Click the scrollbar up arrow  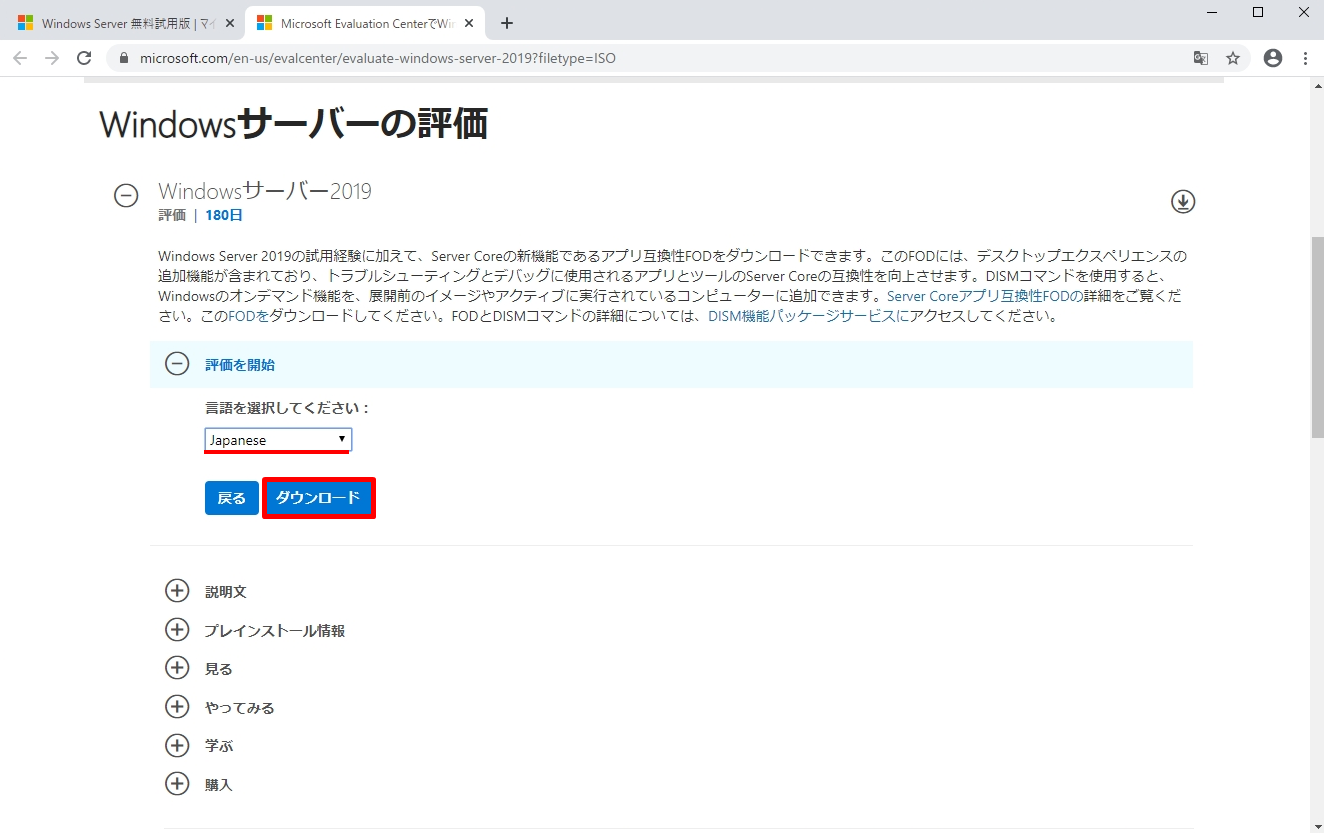point(1317,84)
